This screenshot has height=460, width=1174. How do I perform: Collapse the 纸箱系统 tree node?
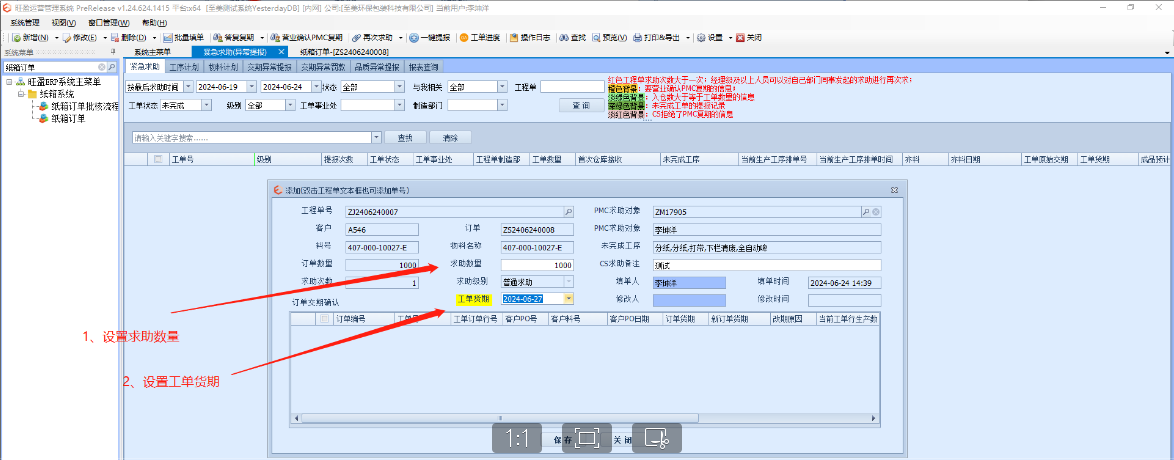22,94
